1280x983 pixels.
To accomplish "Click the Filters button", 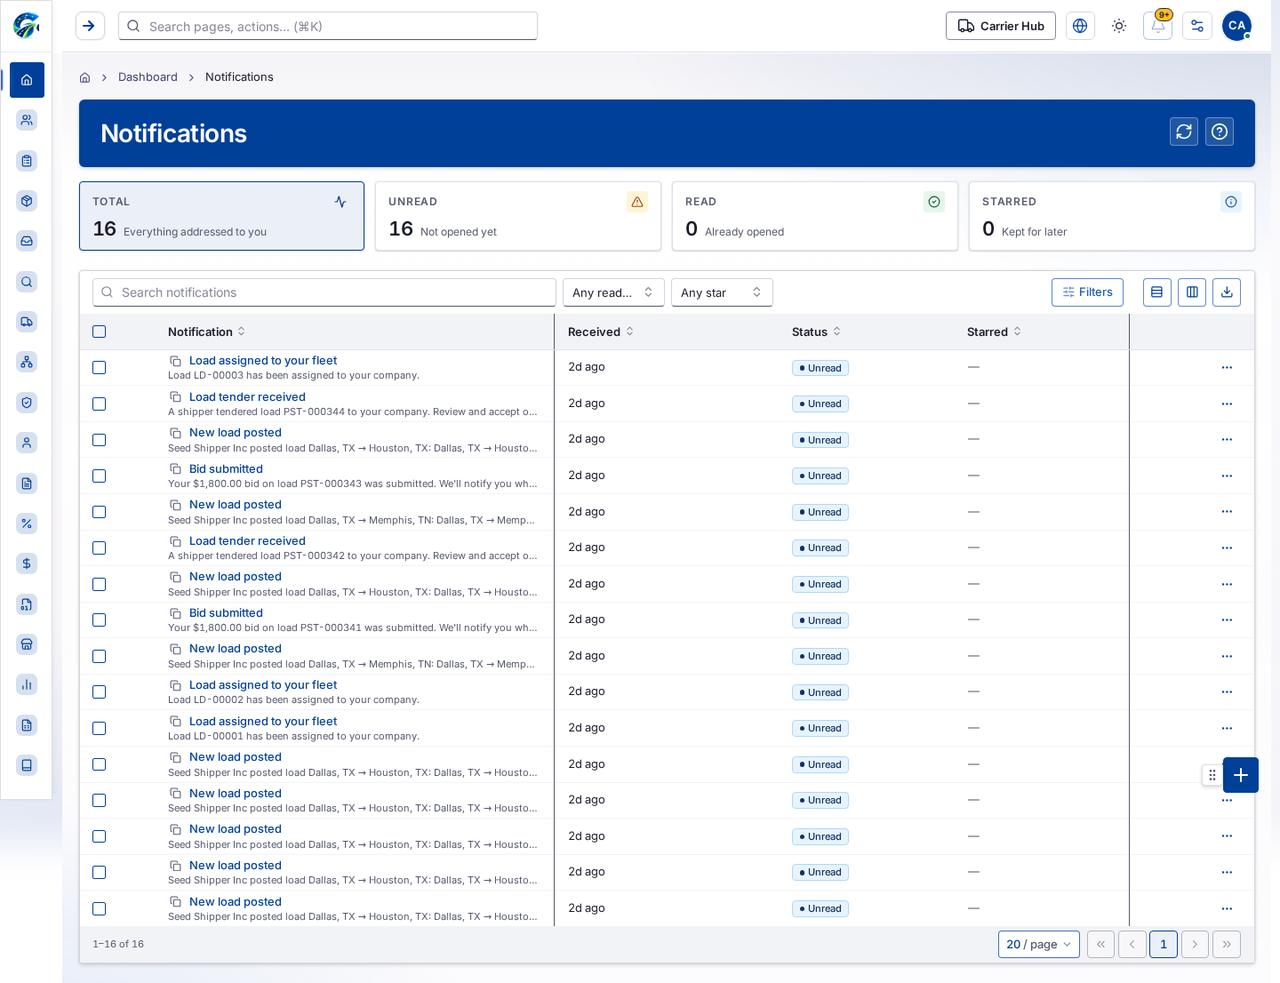I will (1087, 292).
